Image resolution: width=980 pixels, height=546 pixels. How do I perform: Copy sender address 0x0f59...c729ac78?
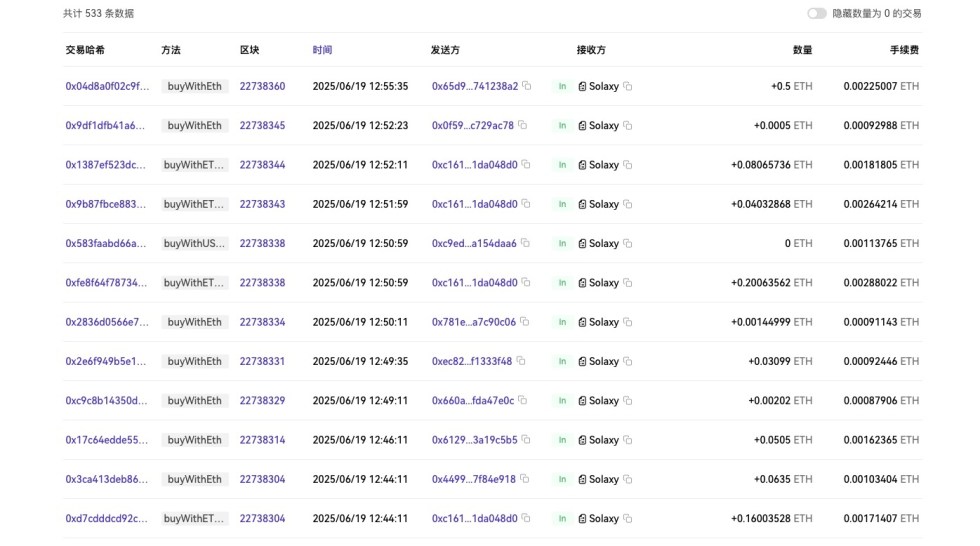tap(523, 126)
